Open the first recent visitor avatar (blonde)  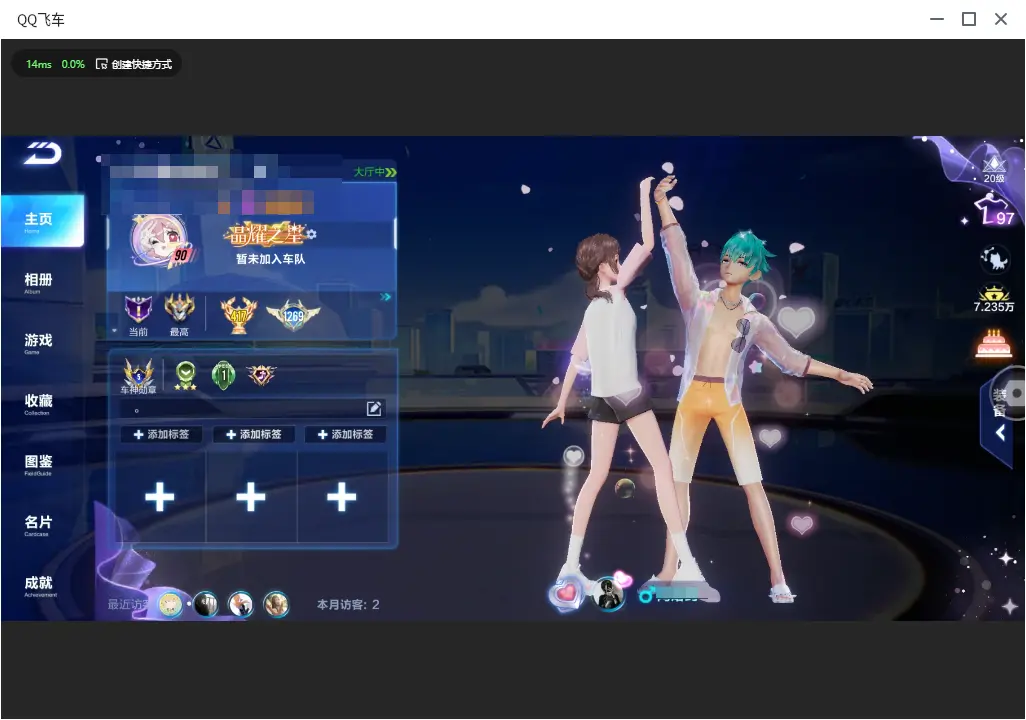tap(171, 604)
